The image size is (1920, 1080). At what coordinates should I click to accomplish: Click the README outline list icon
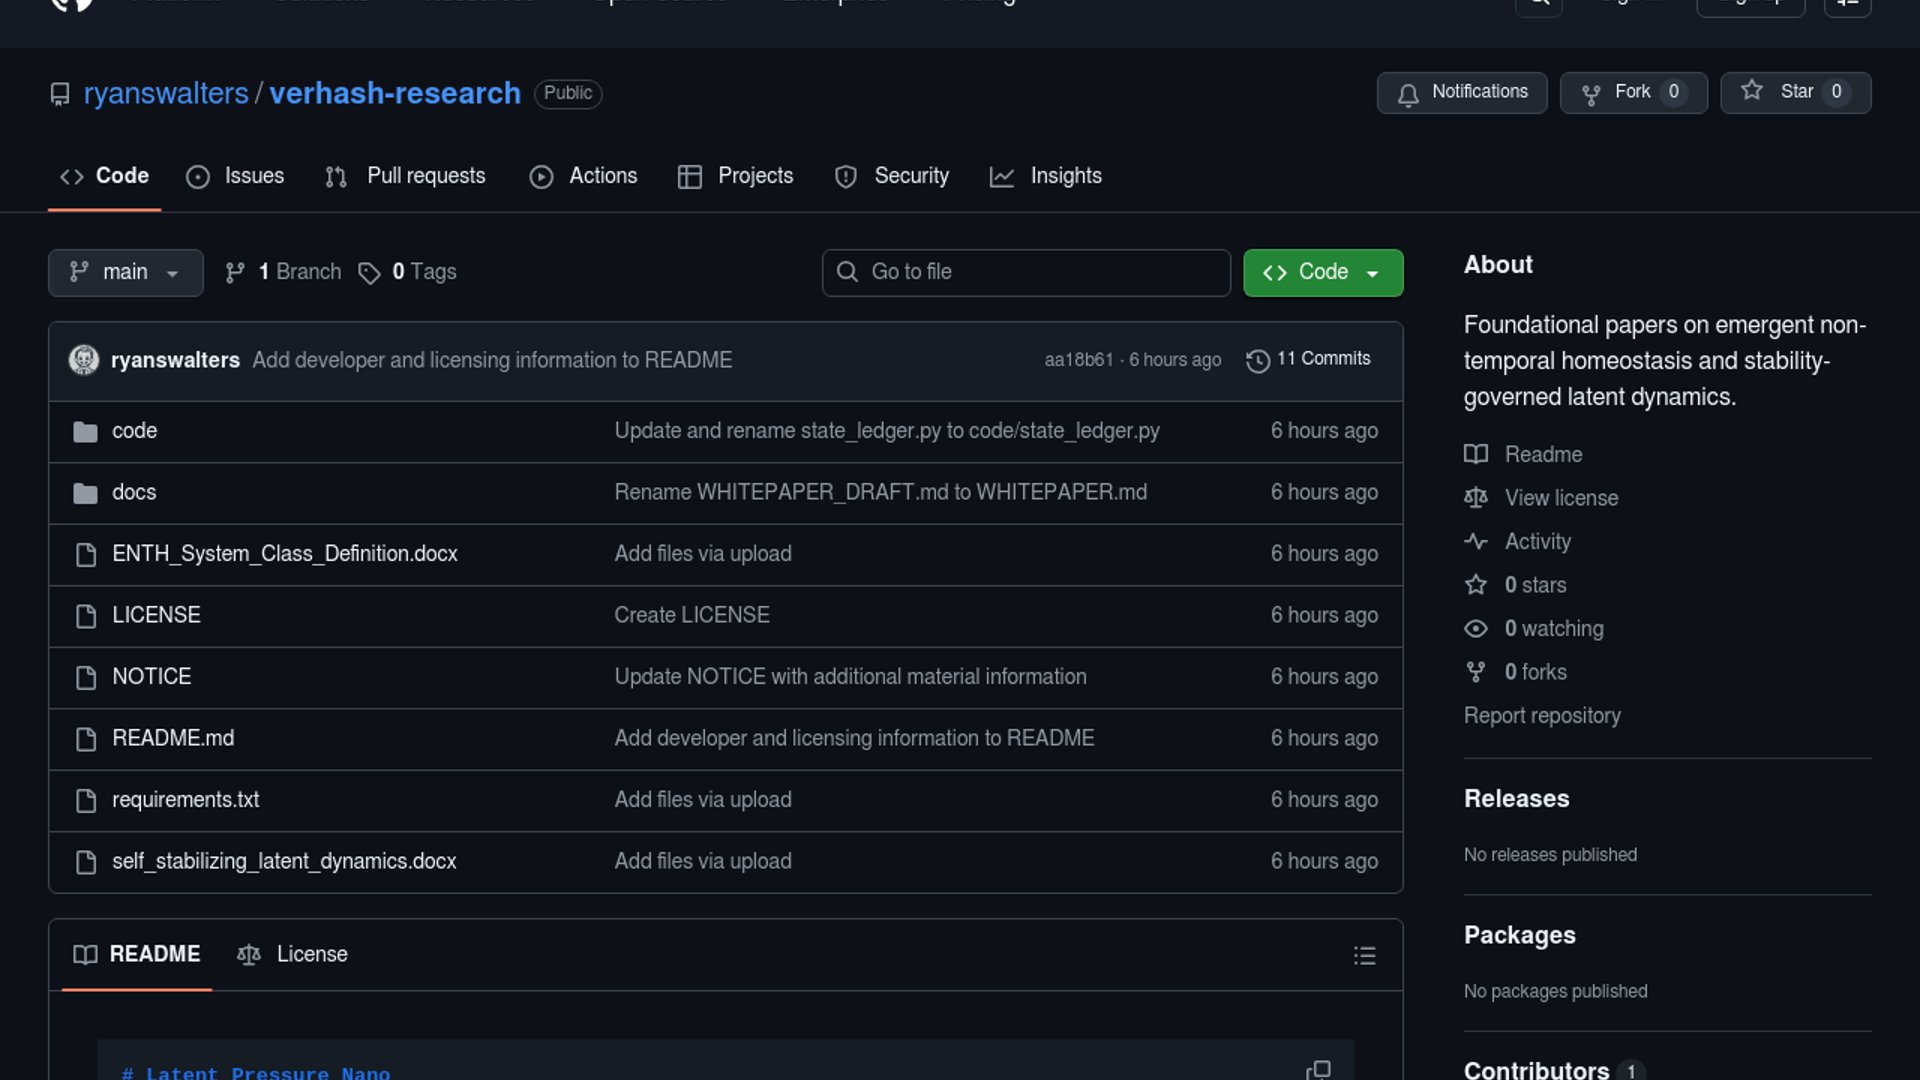coord(1364,955)
